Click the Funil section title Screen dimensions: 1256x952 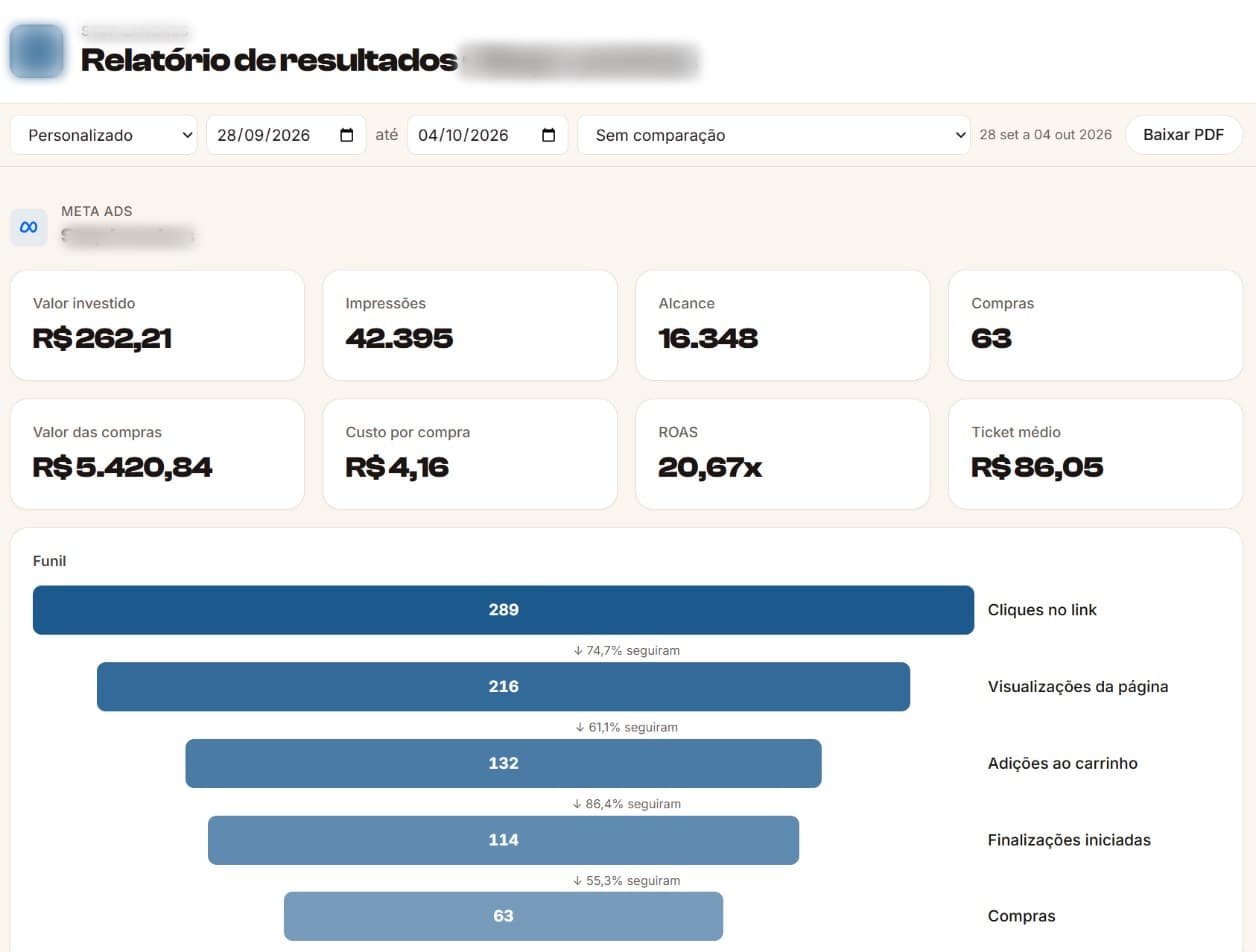tap(49, 561)
